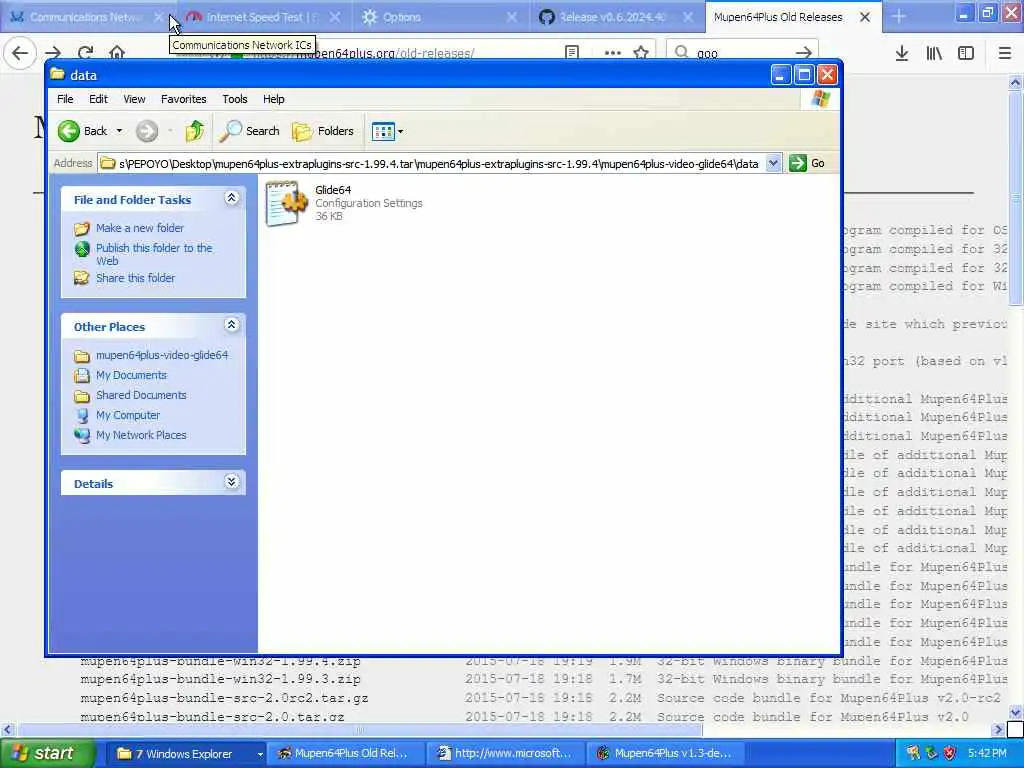Viewport: 1024px width, 768px height.
Task: Click mupen64plus-bundle-win32-1.99.3.zip link
Action: point(220,679)
